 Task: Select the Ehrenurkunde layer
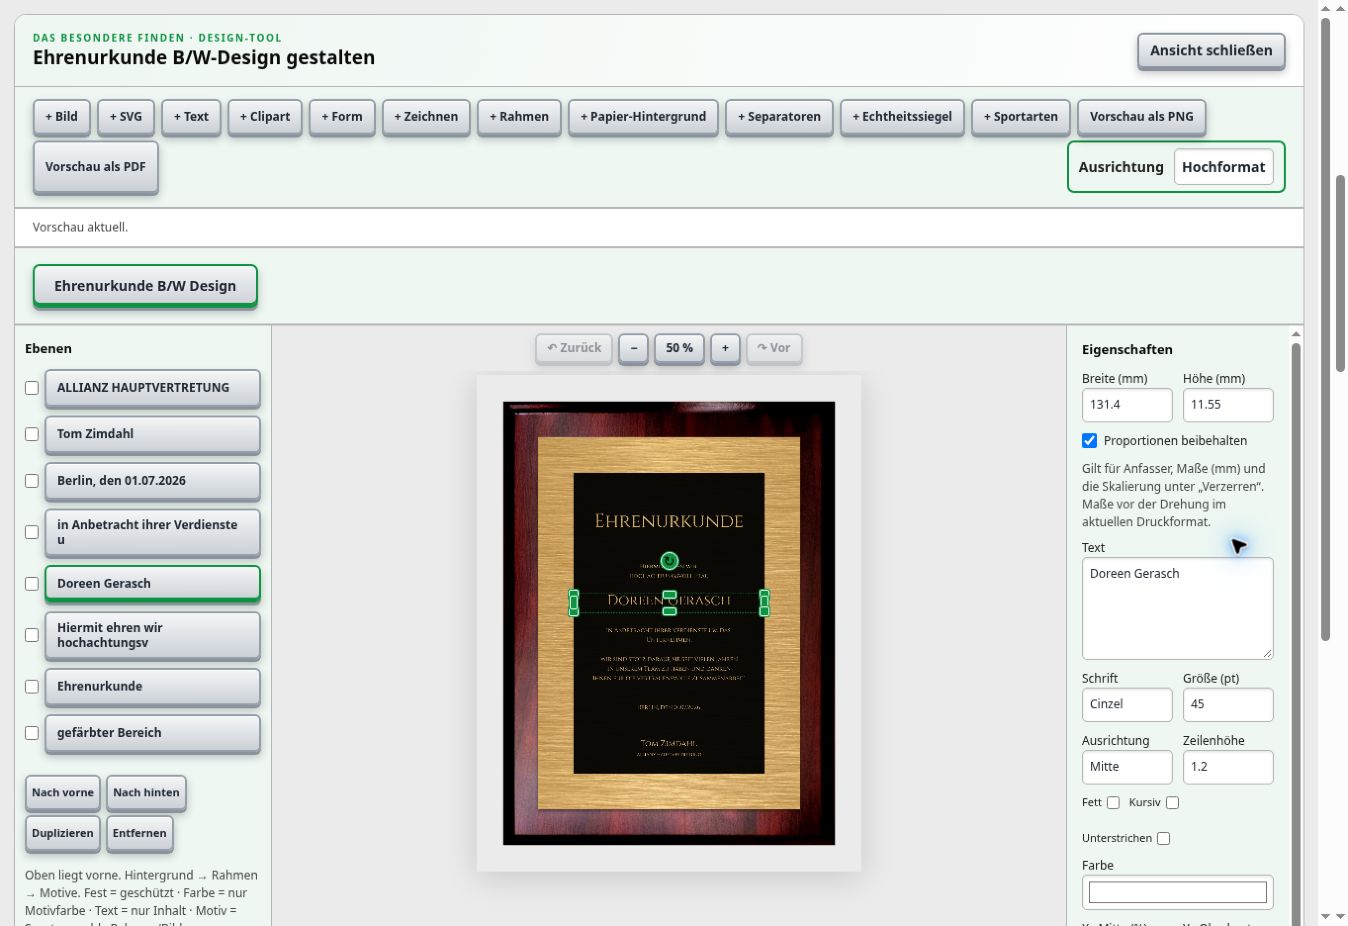tap(152, 687)
